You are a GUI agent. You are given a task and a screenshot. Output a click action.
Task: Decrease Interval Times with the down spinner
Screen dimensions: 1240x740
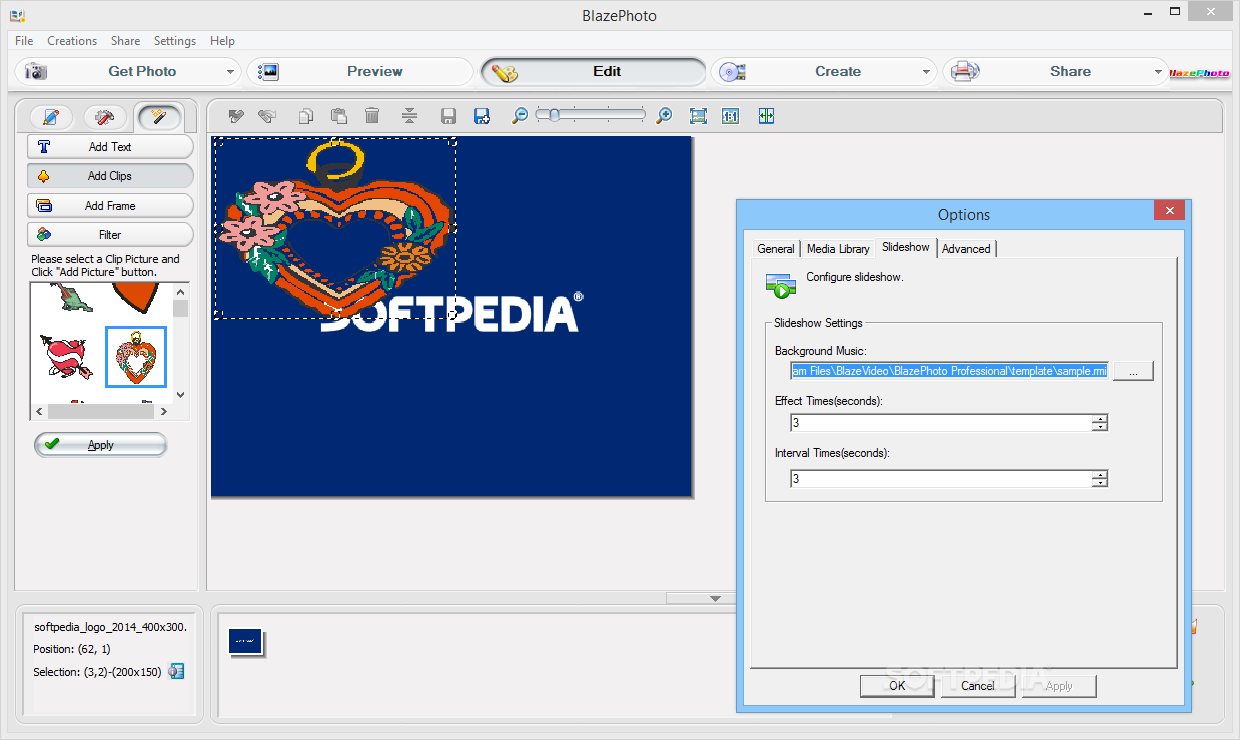pyautogui.click(x=1100, y=483)
